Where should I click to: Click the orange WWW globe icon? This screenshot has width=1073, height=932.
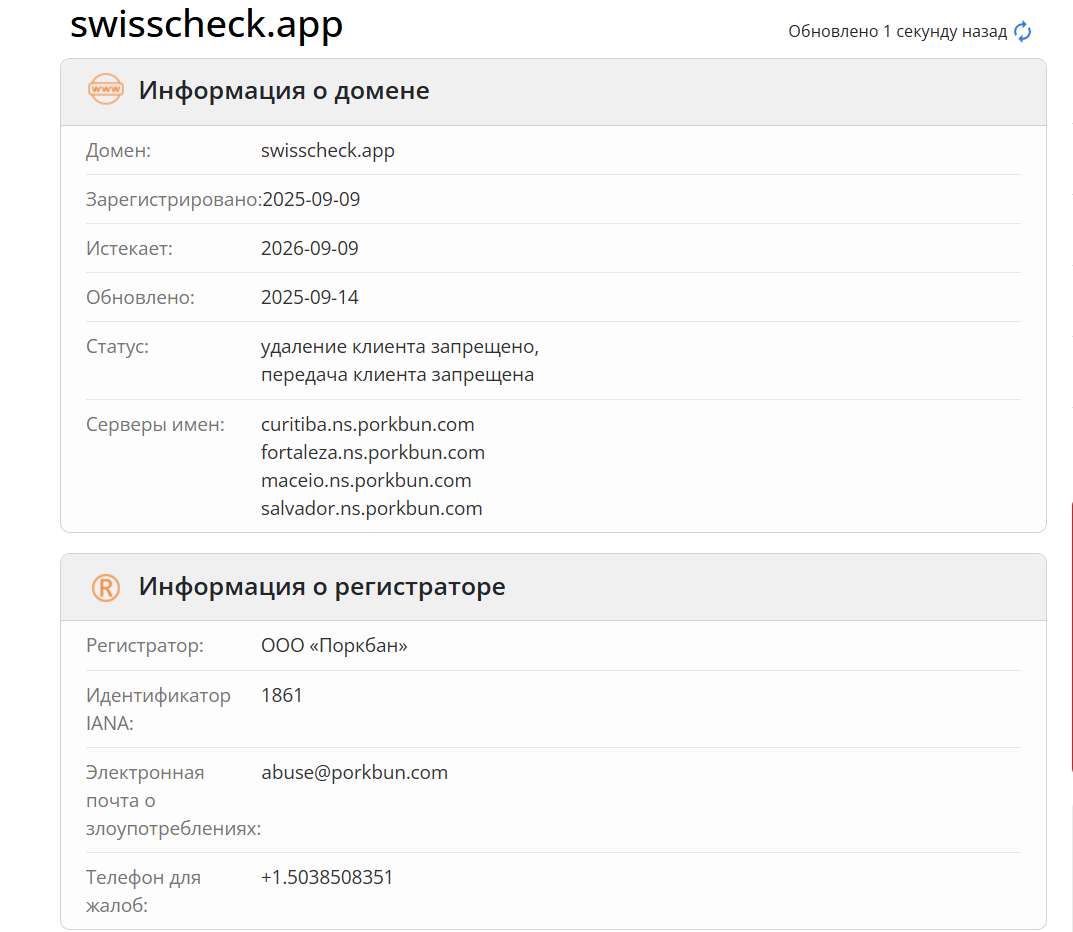point(106,90)
